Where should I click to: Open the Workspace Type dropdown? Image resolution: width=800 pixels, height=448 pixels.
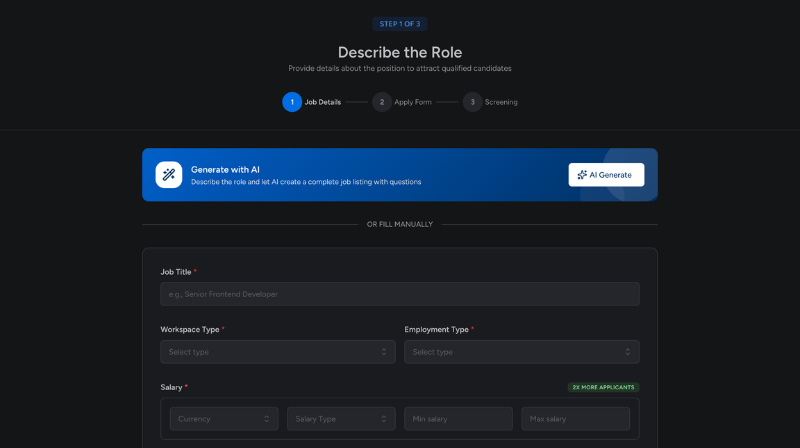point(278,352)
